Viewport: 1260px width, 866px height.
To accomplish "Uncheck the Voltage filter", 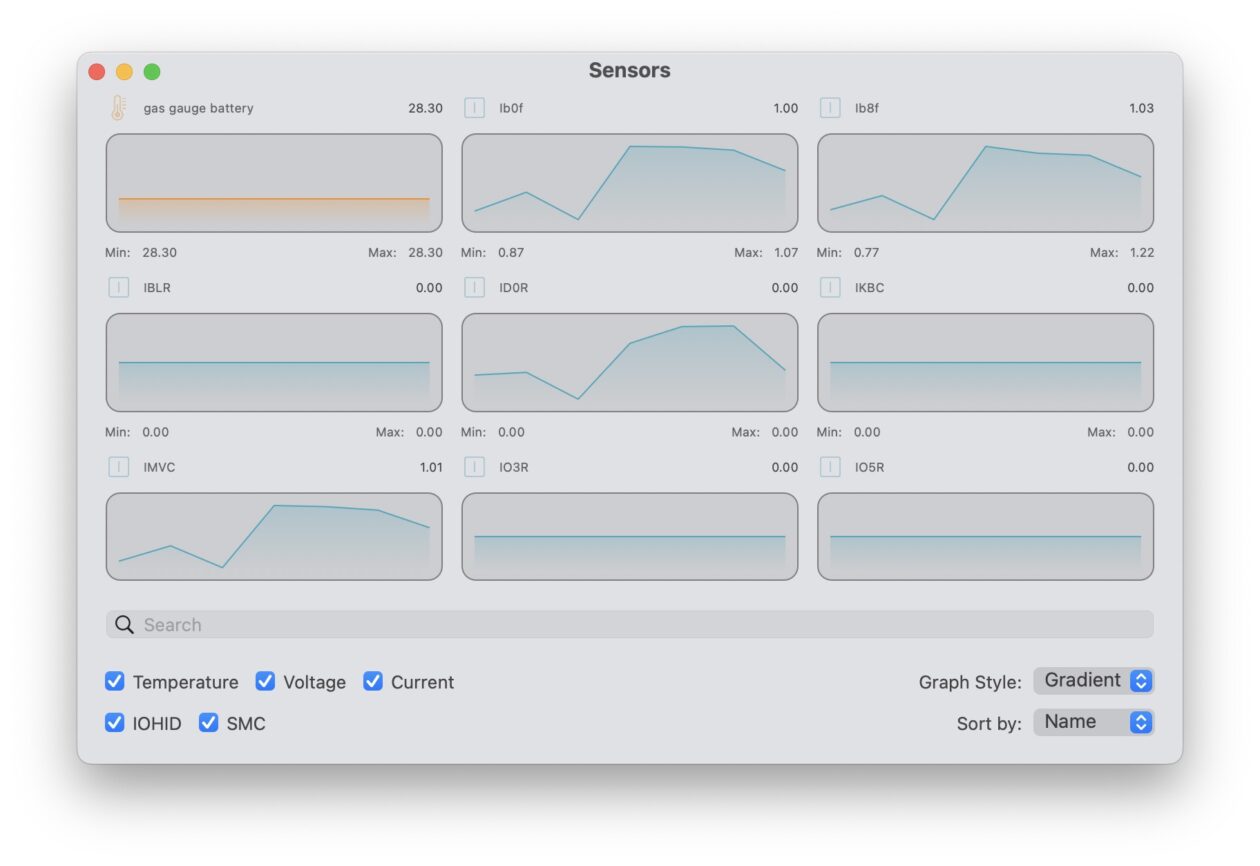I will (x=265, y=682).
